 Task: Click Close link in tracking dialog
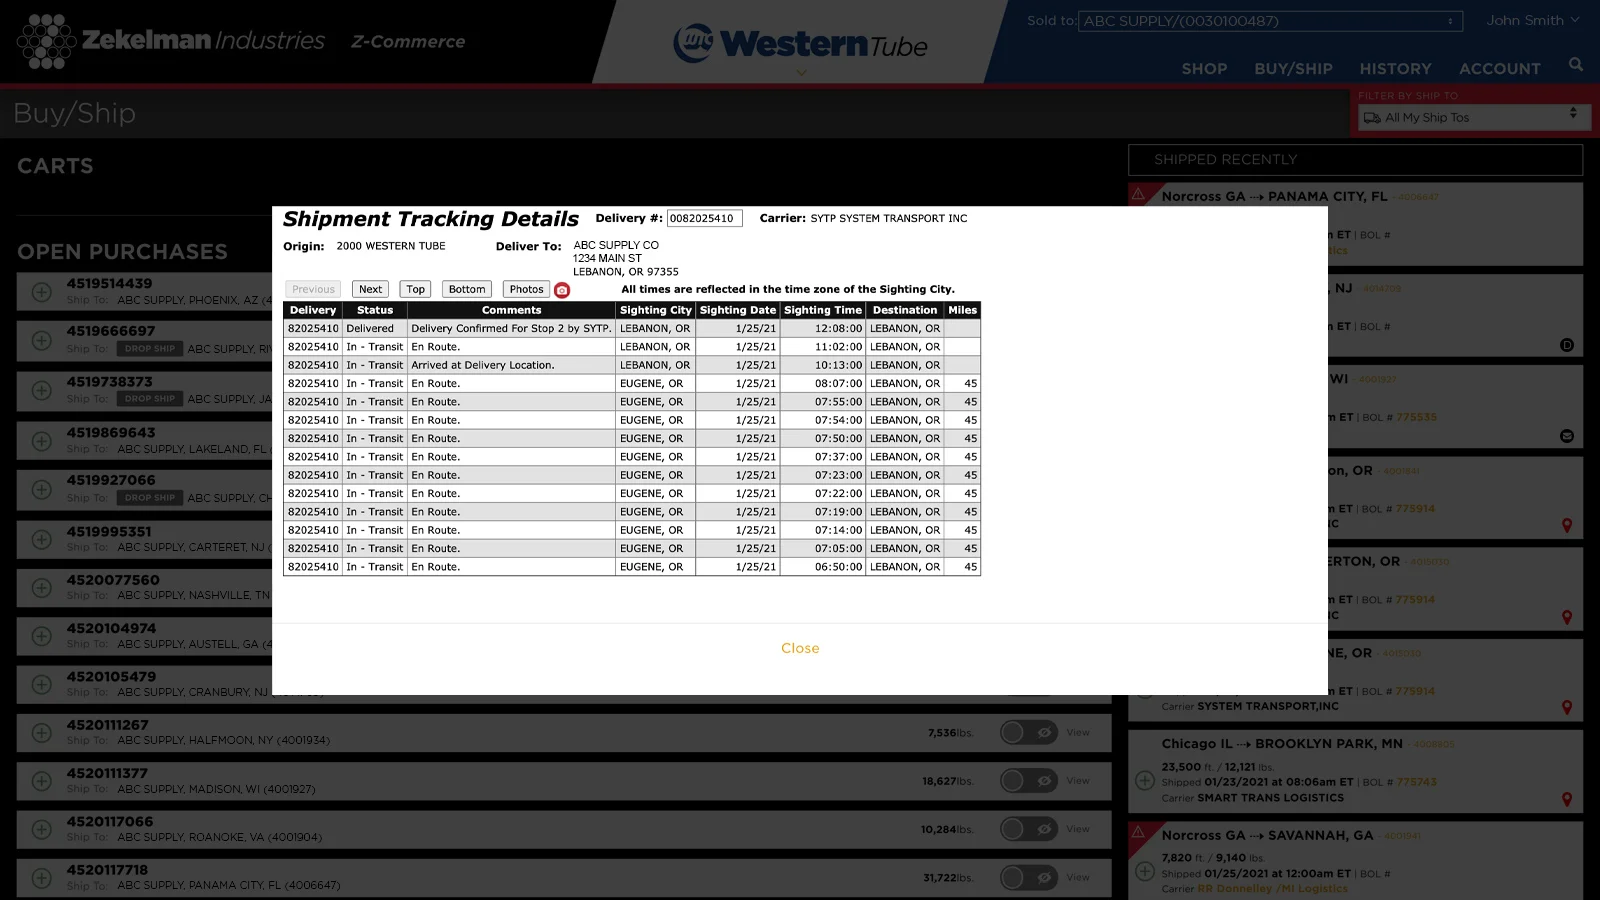(800, 648)
